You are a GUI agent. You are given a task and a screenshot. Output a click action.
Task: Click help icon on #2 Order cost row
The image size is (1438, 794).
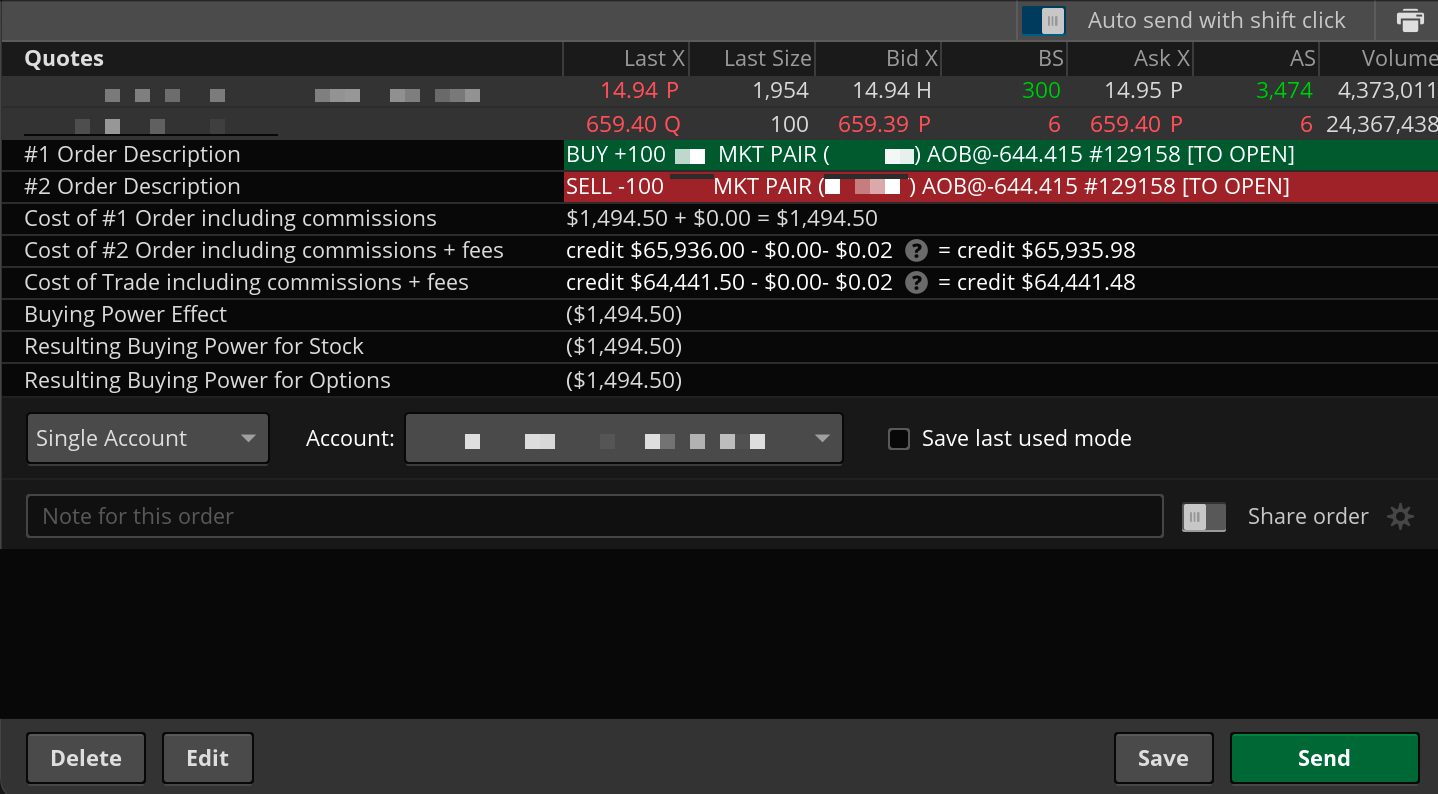tap(915, 251)
